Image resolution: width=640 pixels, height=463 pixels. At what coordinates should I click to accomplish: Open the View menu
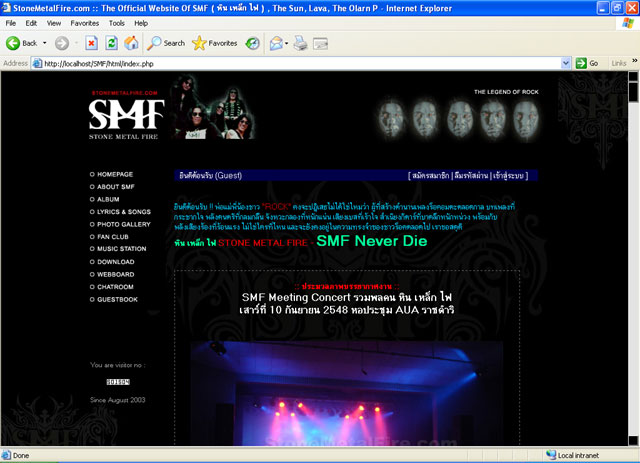(53, 23)
